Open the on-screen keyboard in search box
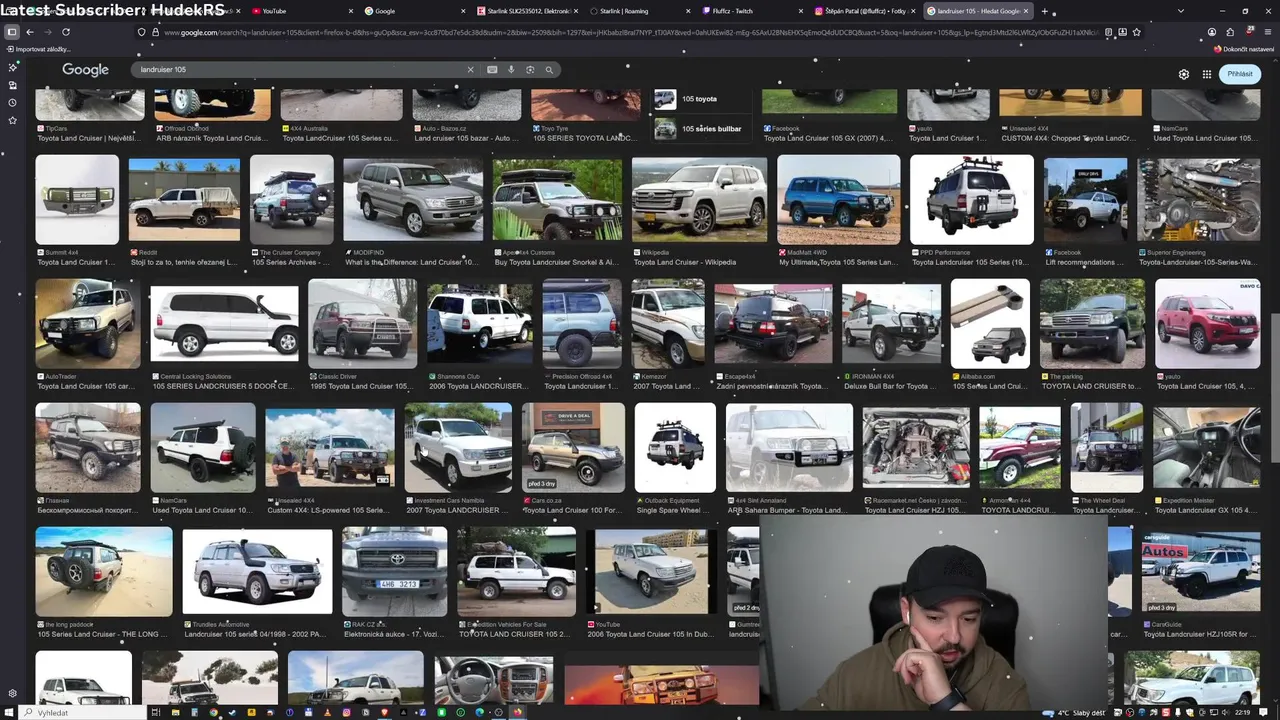 [492, 70]
